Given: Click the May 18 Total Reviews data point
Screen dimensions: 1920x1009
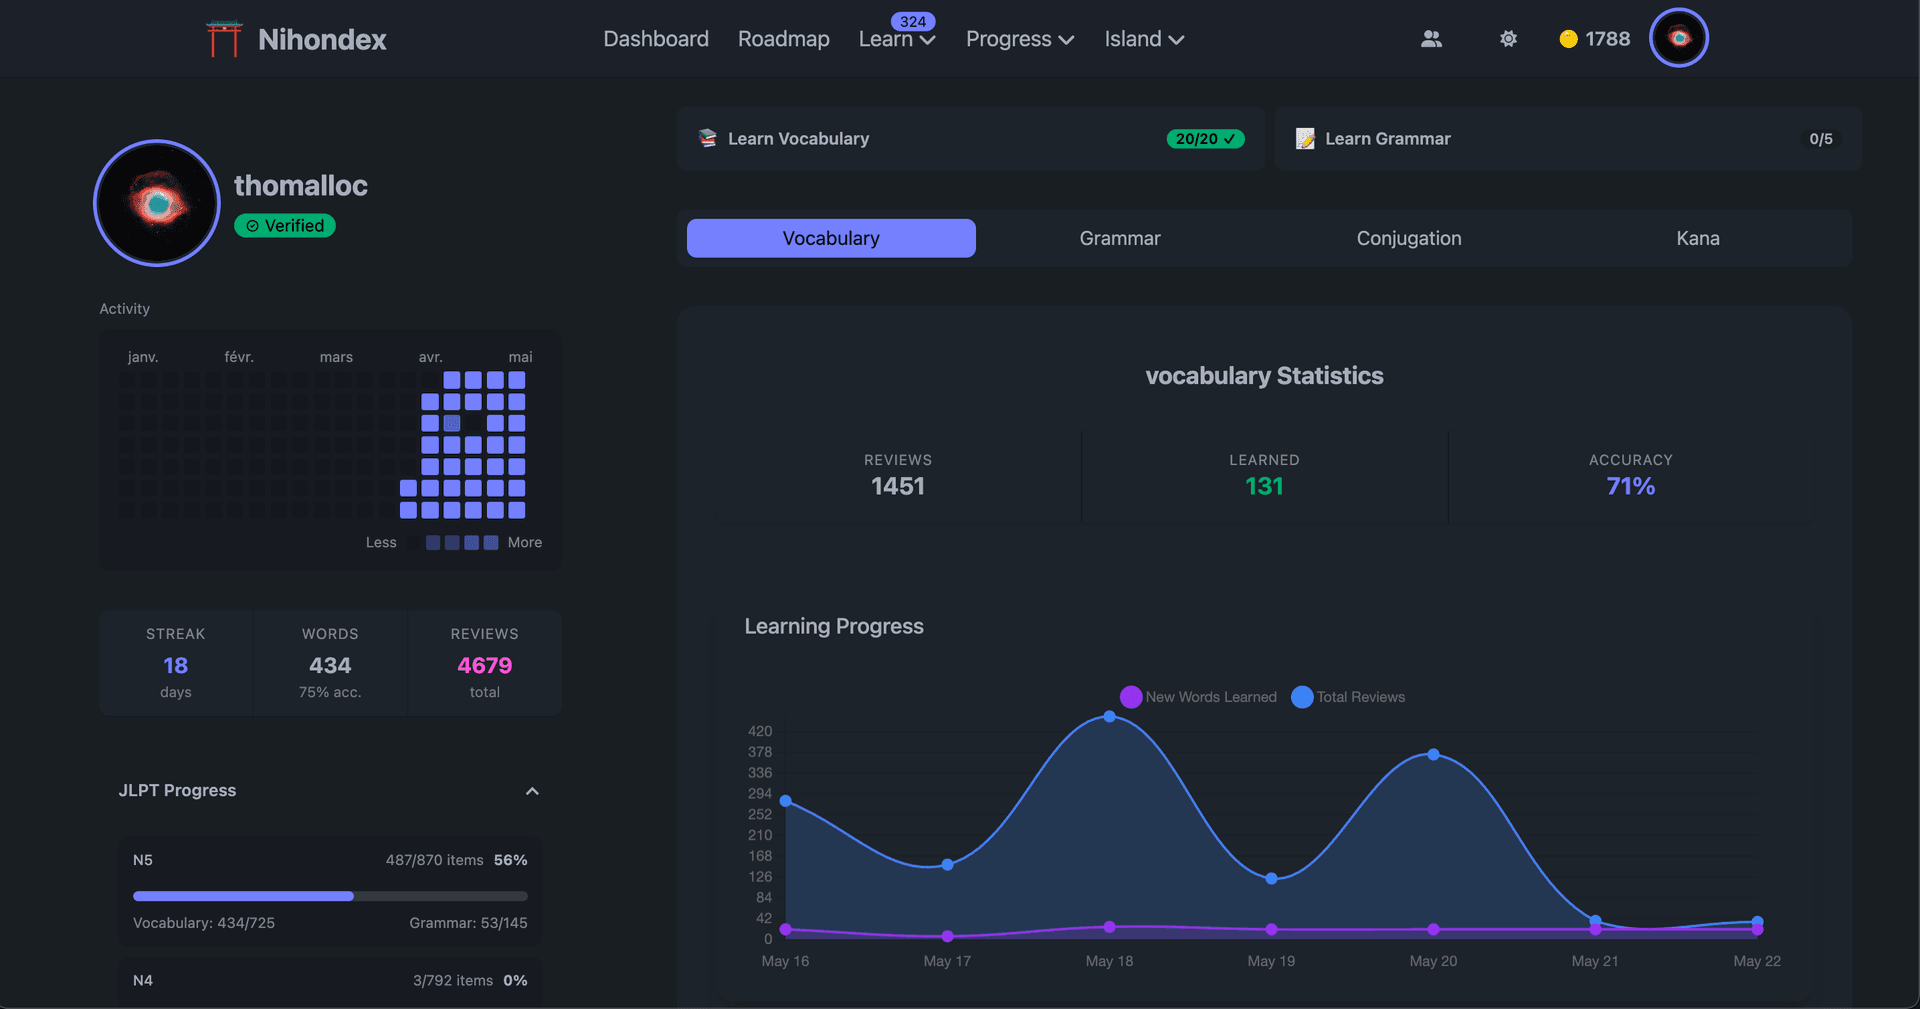Looking at the screenshot, I should [1109, 717].
